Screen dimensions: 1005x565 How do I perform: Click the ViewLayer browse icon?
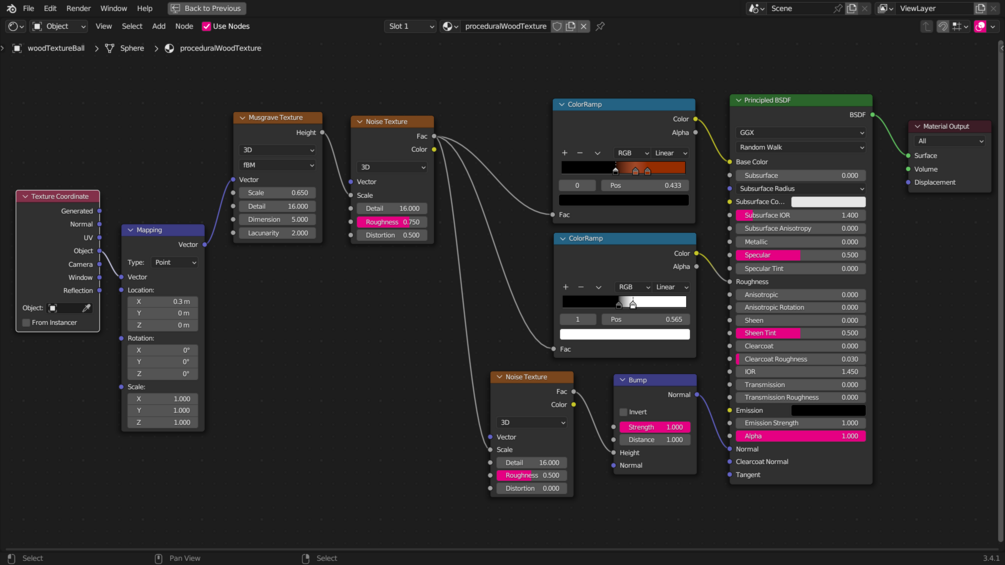tap(885, 8)
